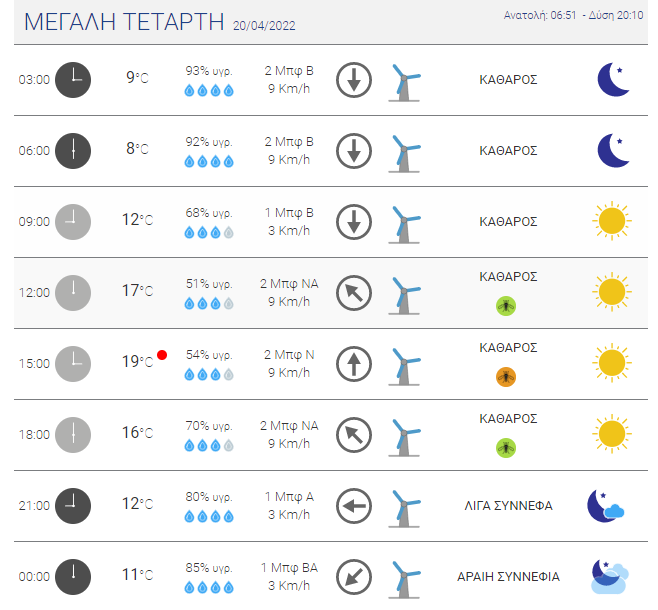
Task: Click the sunrise and sunset times text
Action: 573,16
